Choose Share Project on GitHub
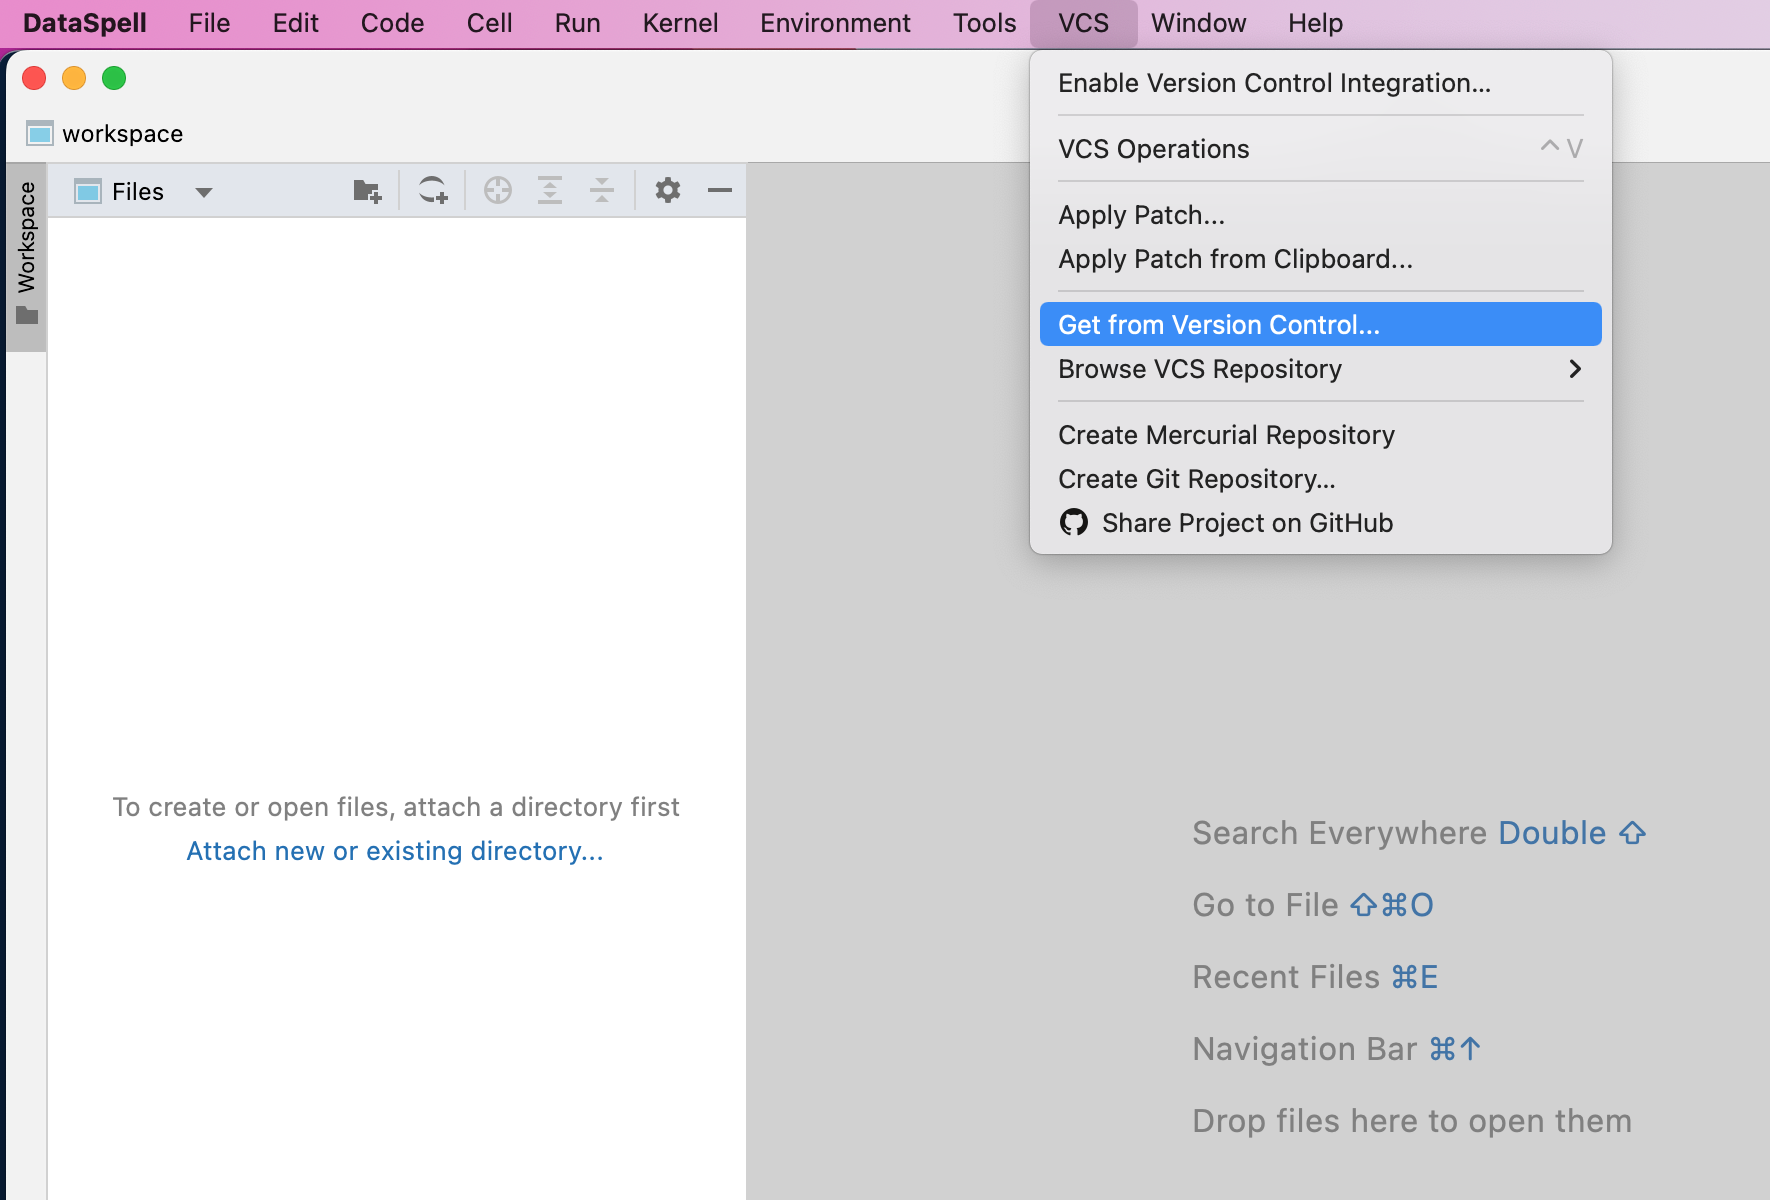This screenshot has width=1770, height=1200. point(1320,522)
